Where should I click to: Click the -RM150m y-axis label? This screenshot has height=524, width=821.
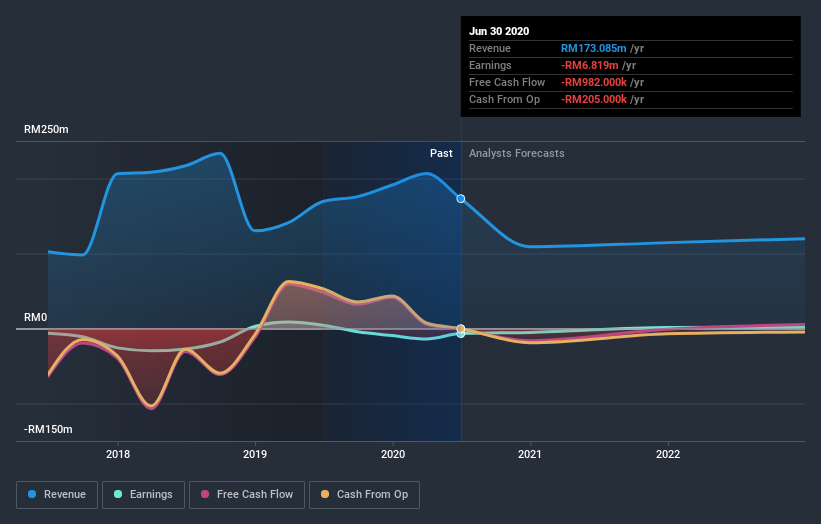48,429
